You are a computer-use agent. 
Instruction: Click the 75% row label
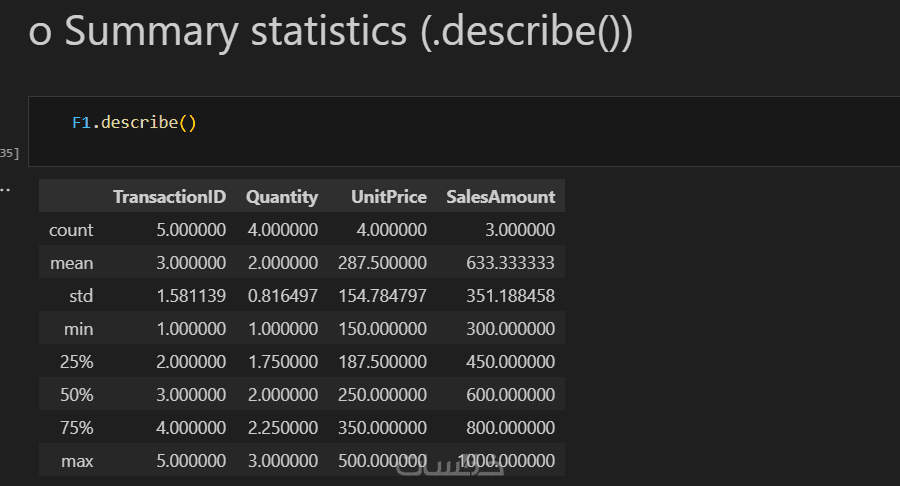click(x=76, y=428)
